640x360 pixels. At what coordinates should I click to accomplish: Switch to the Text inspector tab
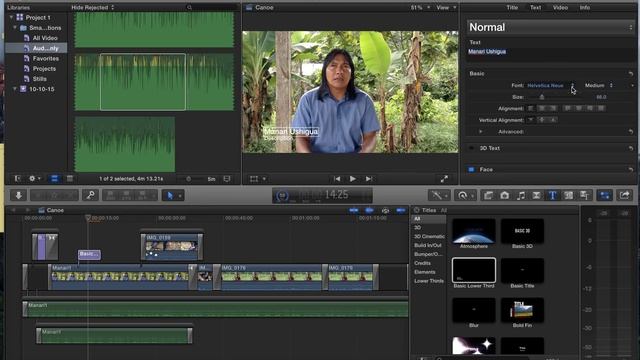[x=536, y=7]
